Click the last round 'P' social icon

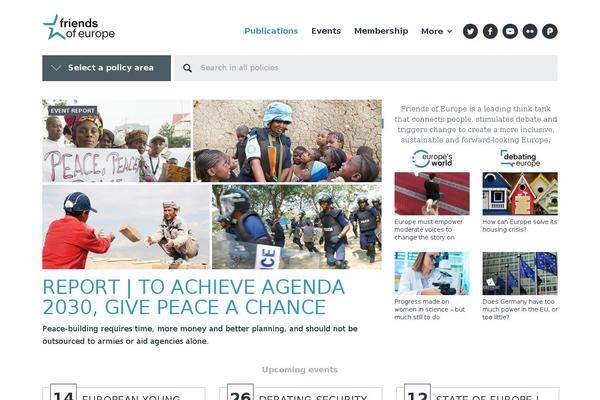pos(549,31)
